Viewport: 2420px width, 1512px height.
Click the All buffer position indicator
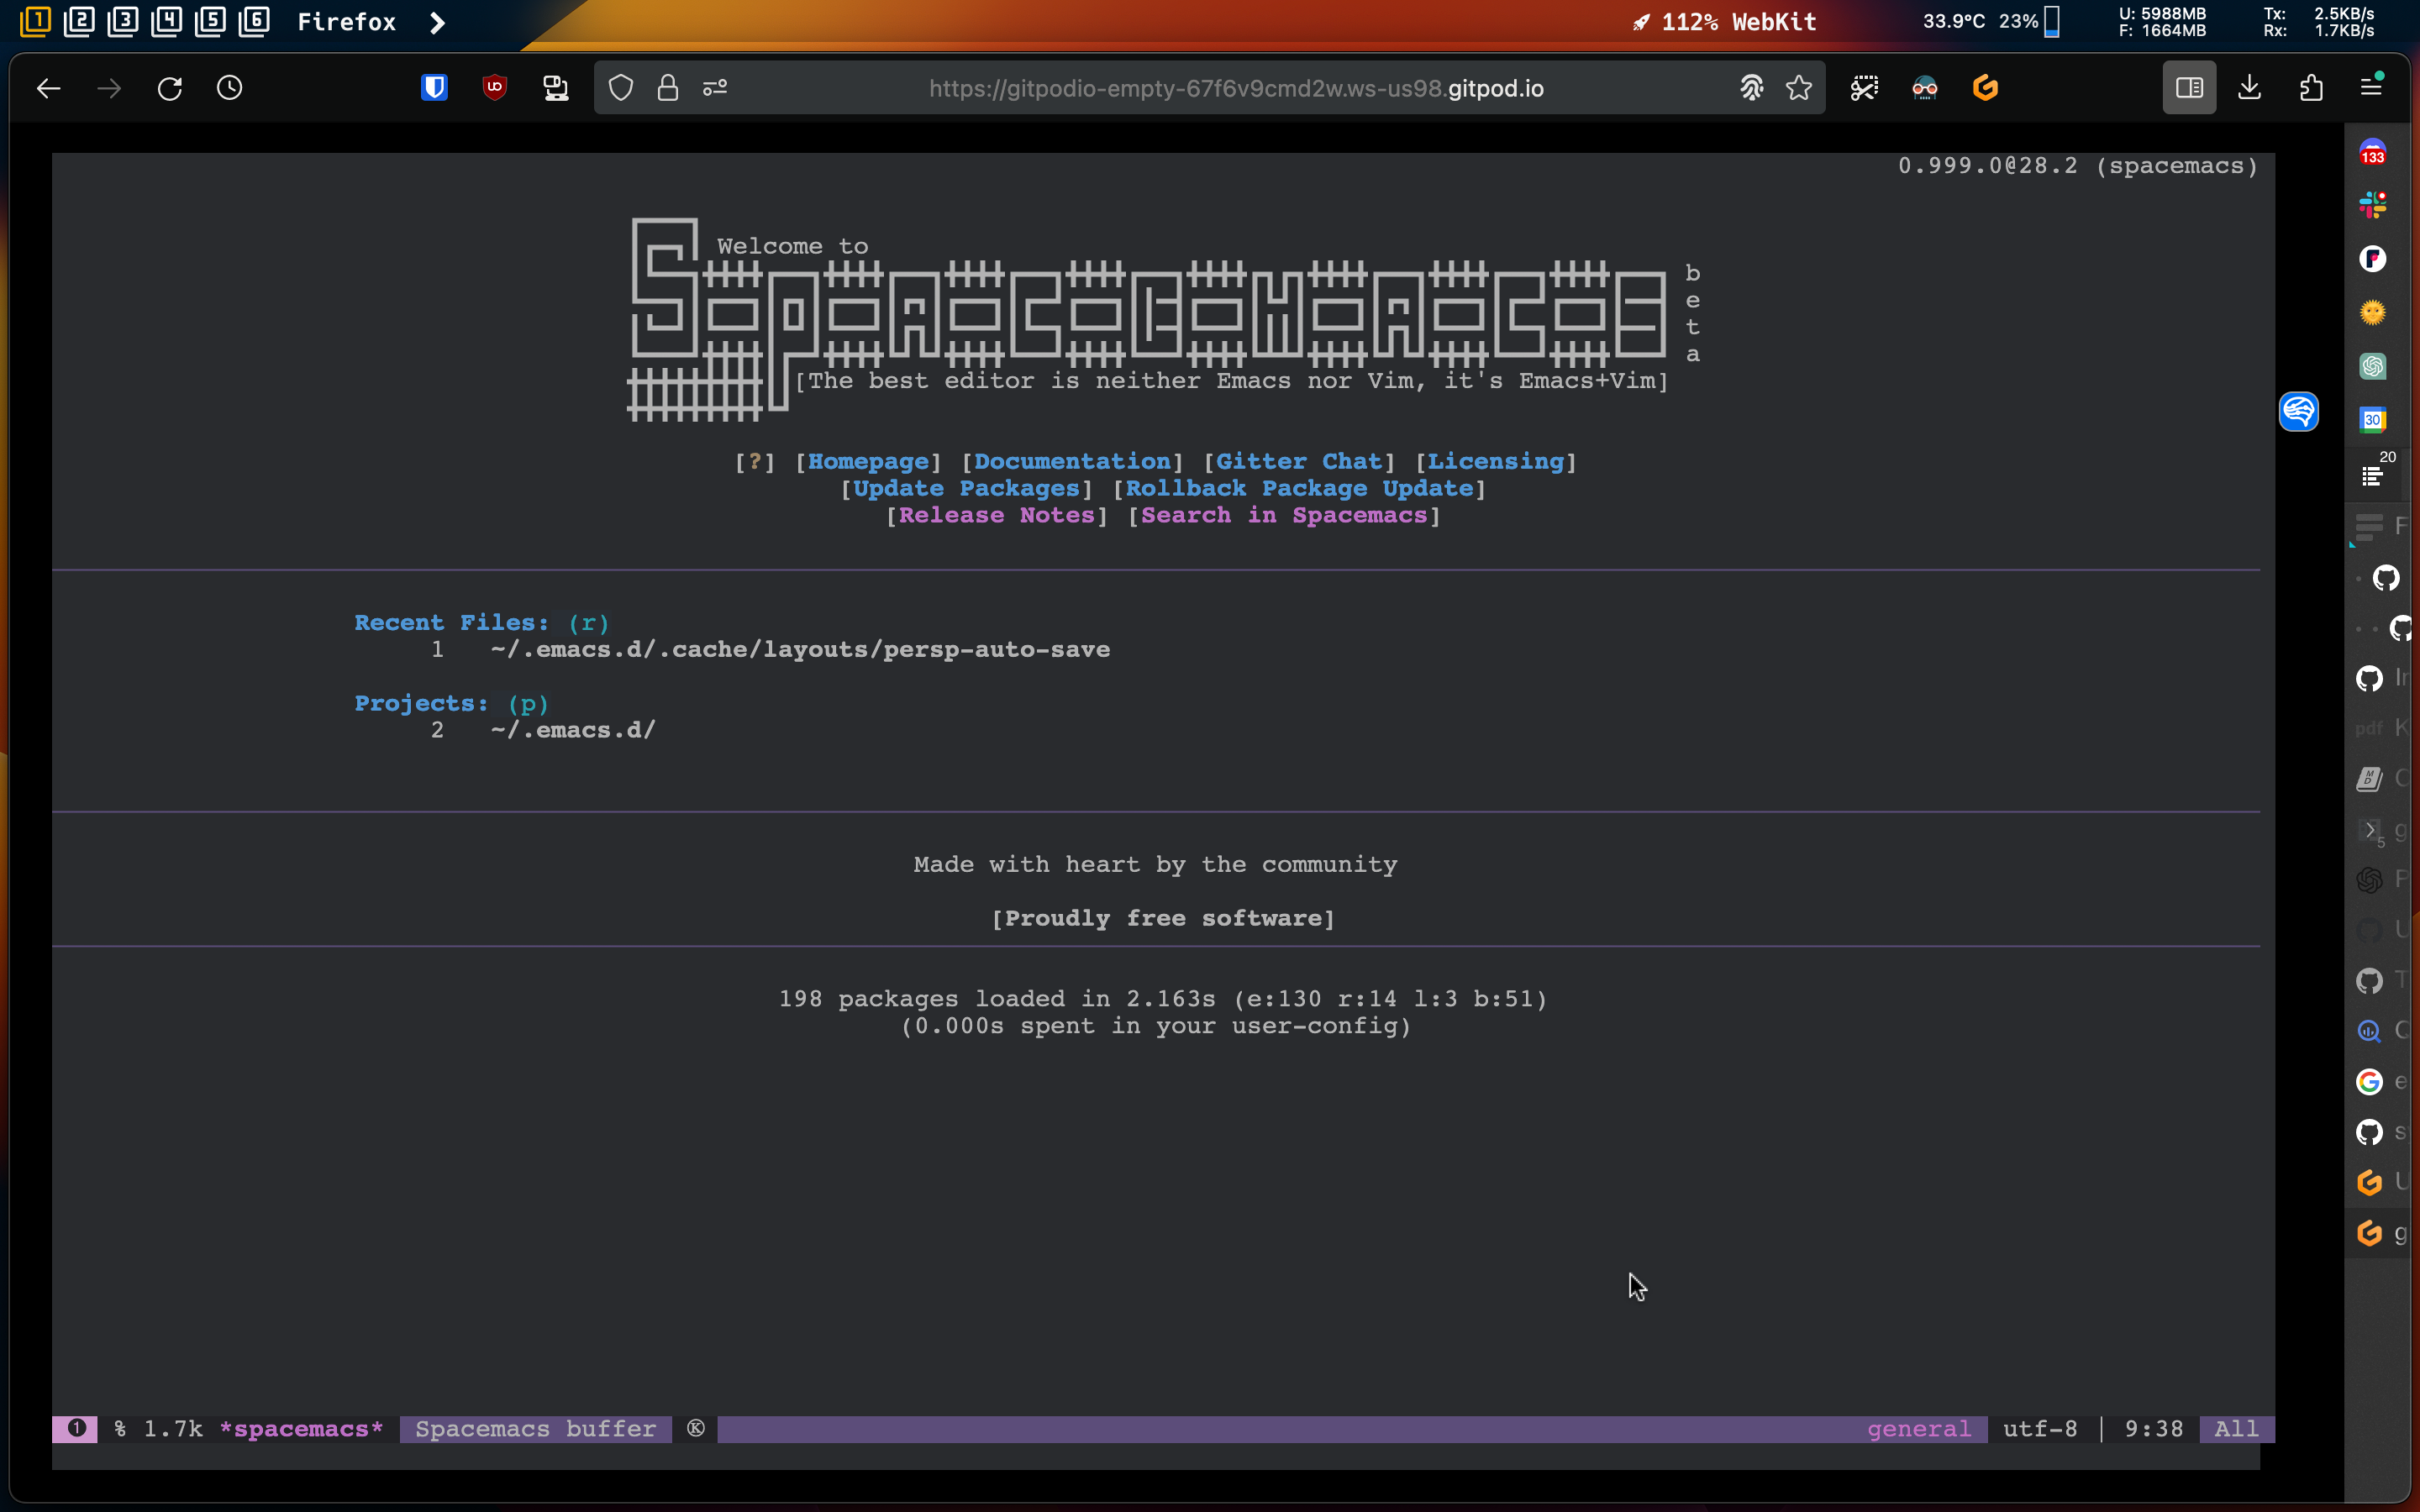(2236, 1429)
